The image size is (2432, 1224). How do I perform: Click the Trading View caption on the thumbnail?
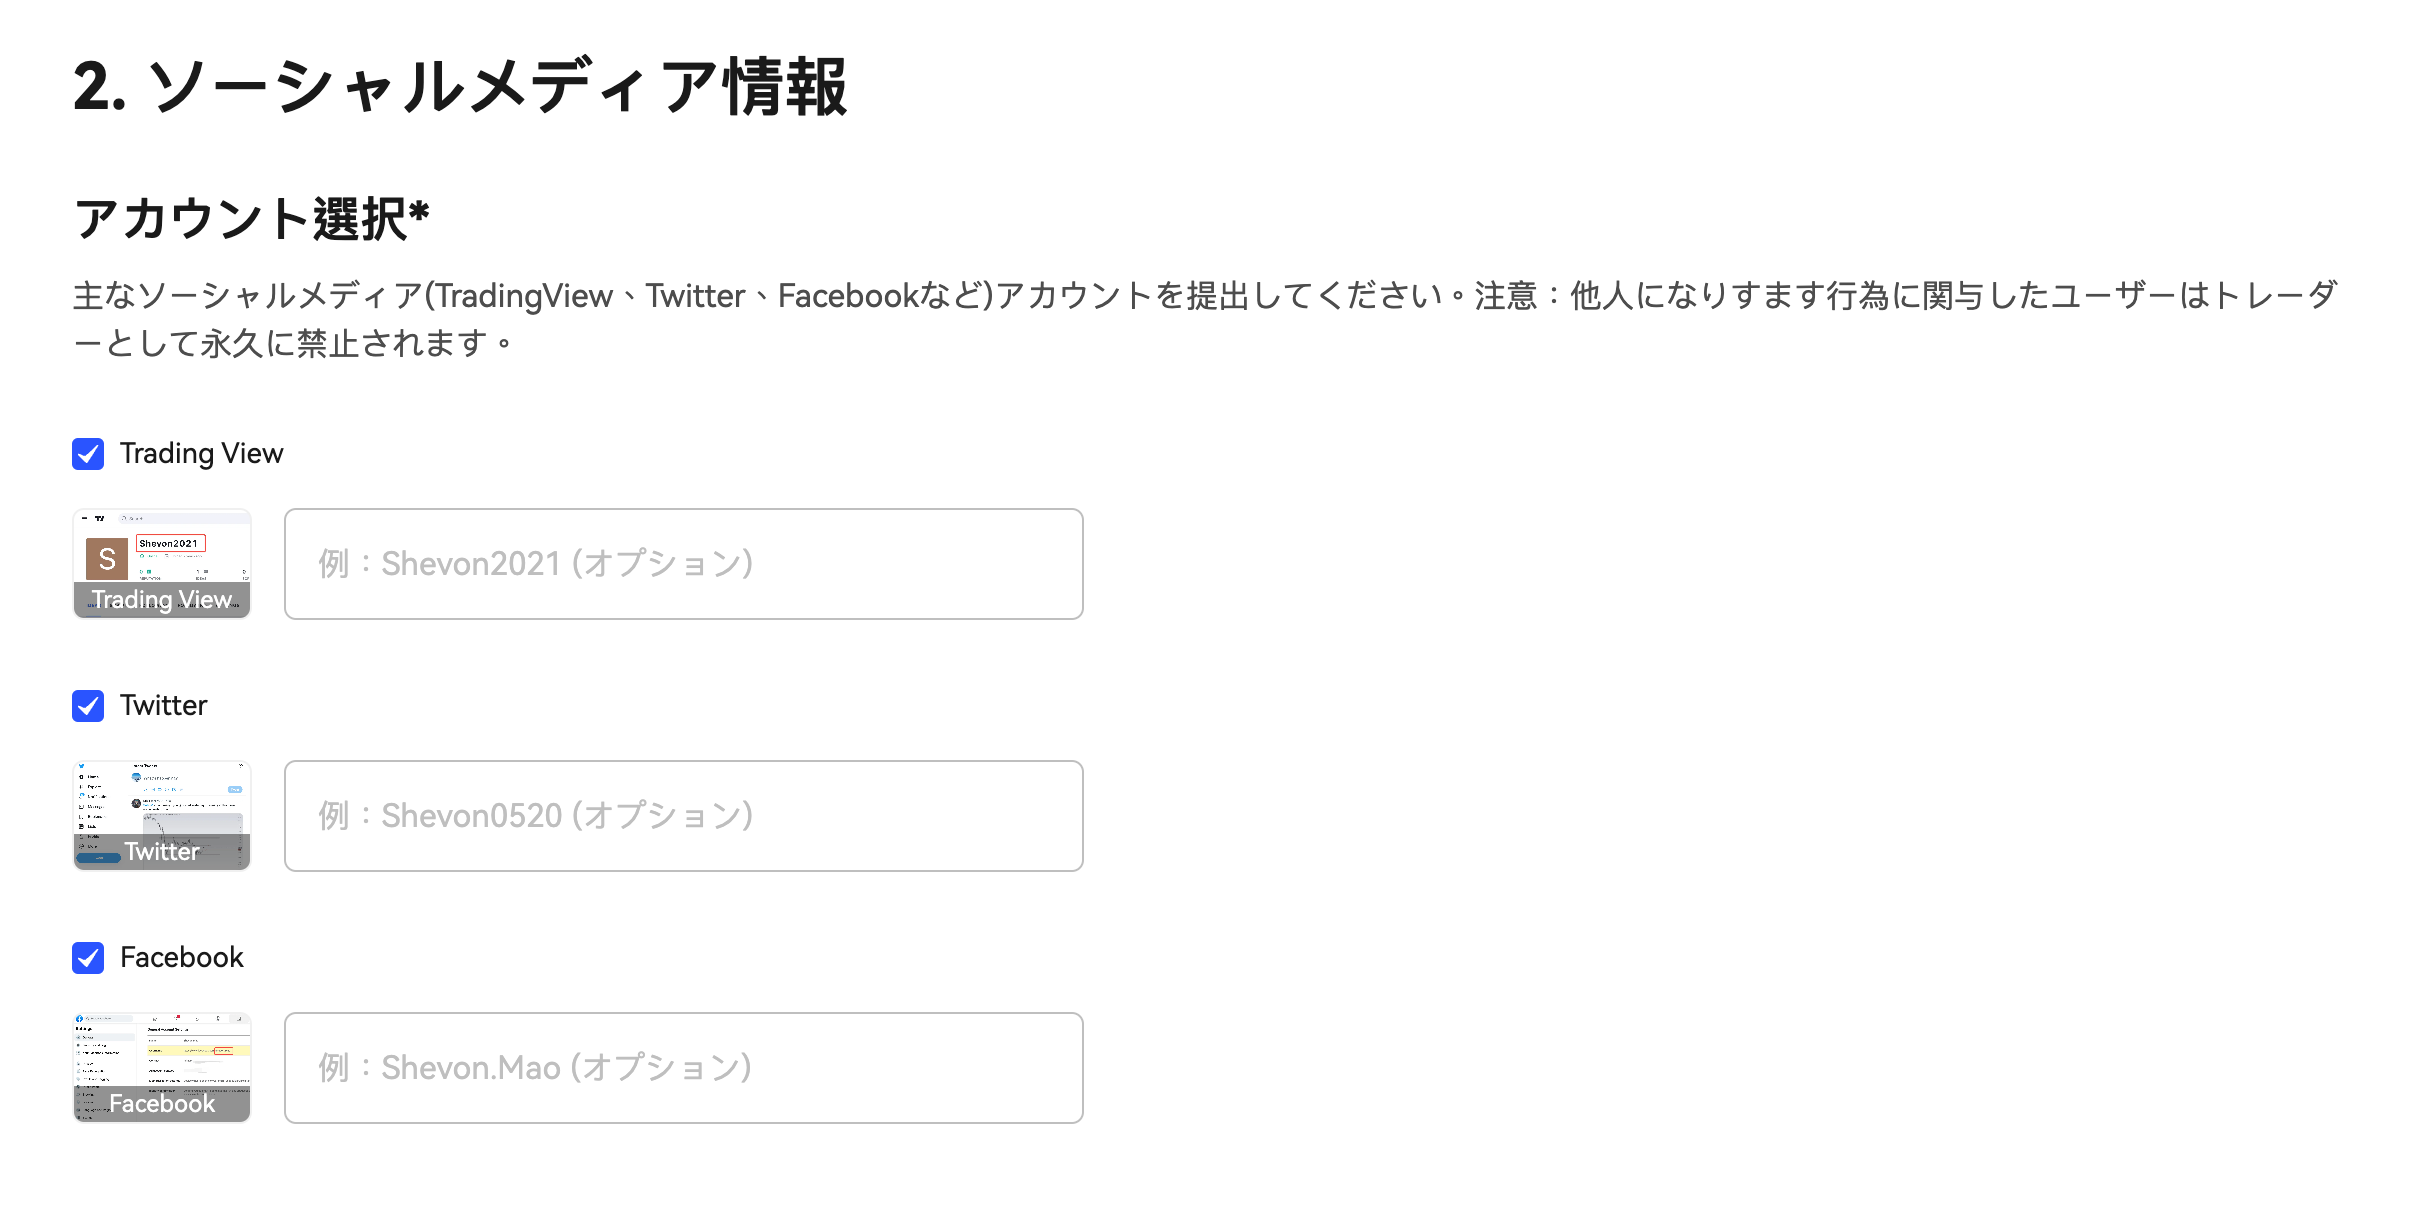point(162,599)
